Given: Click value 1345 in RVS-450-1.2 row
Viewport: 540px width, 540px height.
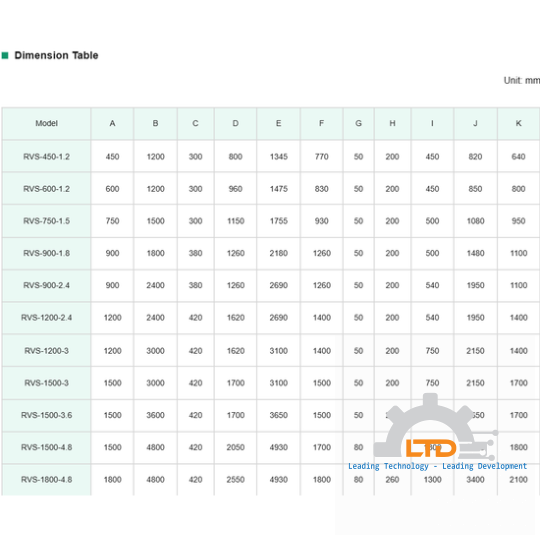Looking at the screenshot, I should click(x=278, y=157).
